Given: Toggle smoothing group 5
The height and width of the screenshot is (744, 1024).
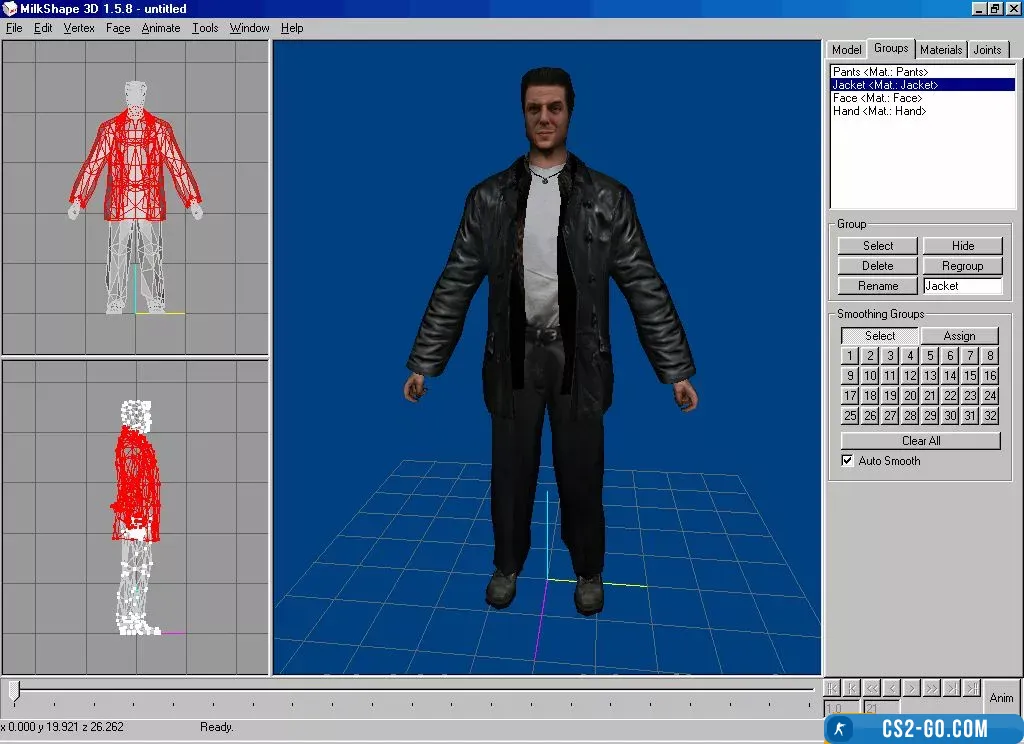Looking at the screenshot, I should click(930, 356).
